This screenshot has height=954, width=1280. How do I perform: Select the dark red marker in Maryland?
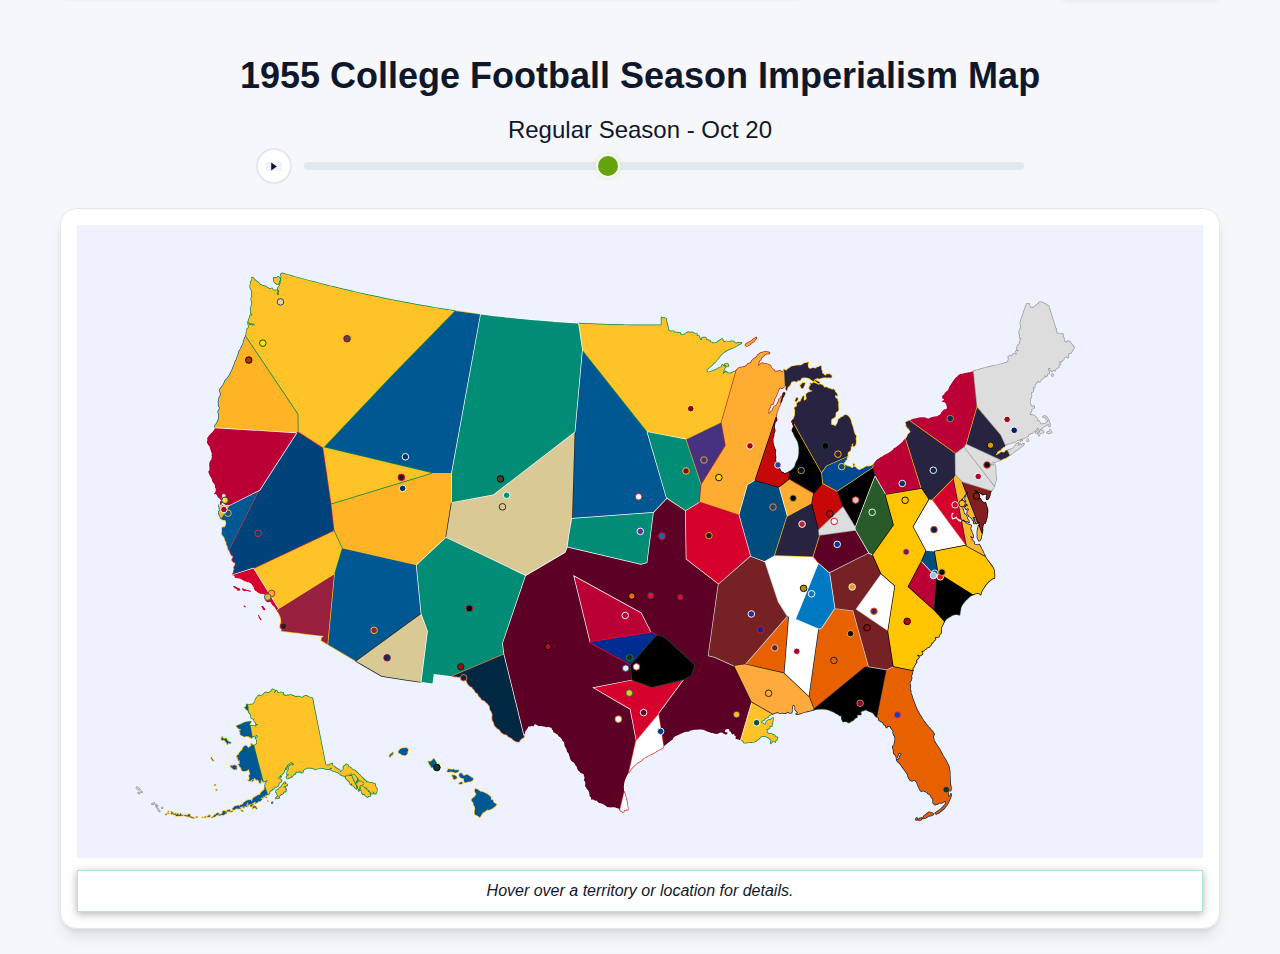click(976, 496)
